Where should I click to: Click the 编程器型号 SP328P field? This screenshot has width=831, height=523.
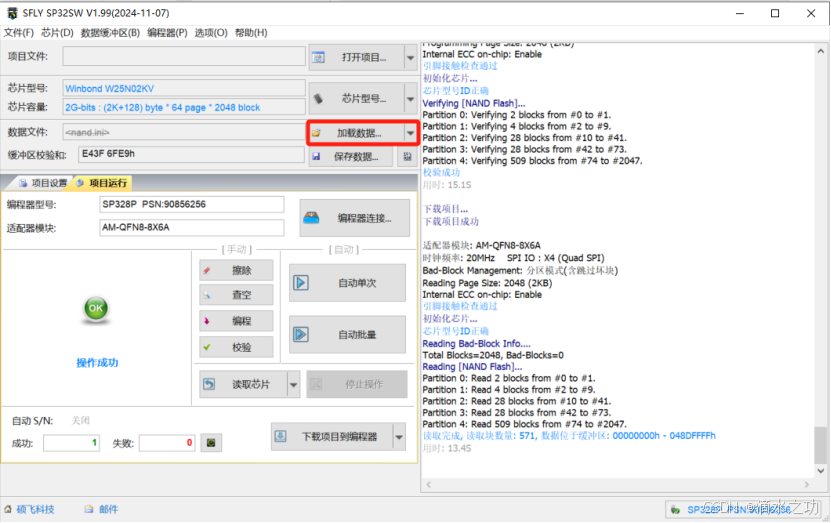(x=191, y=205)
